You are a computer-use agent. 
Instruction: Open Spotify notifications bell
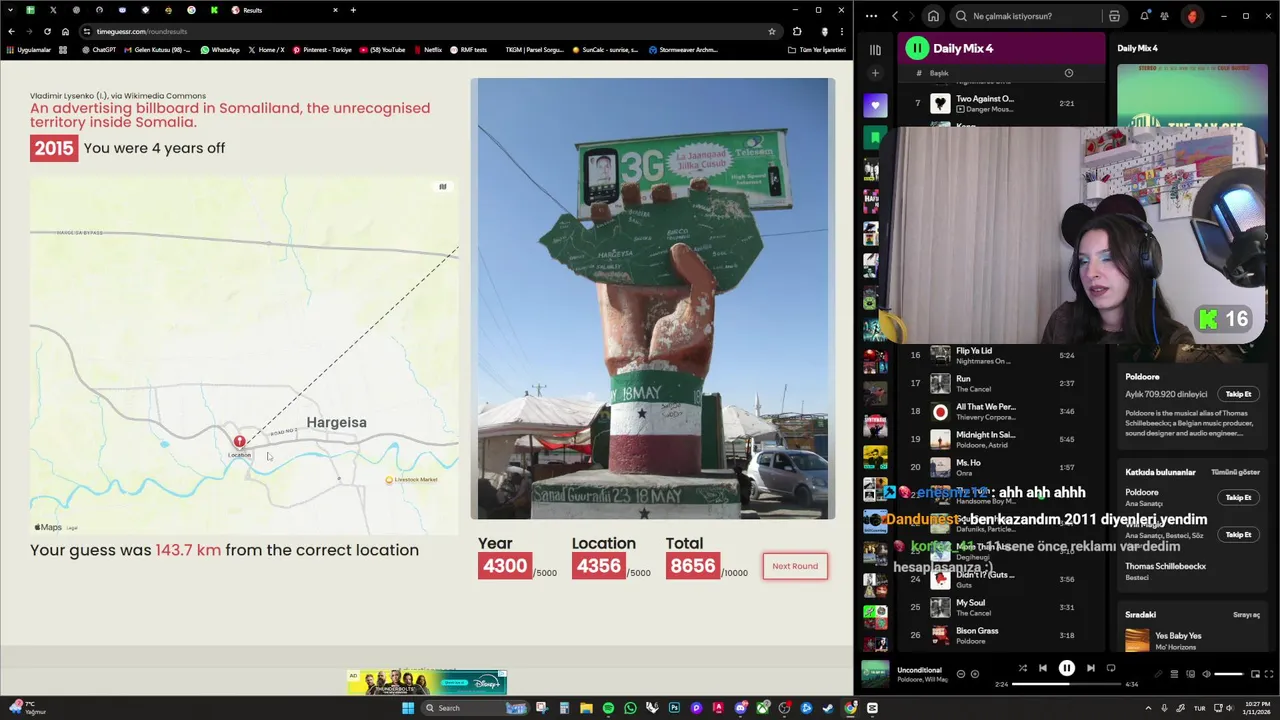pyautogui.click(x=1144, y=16)
